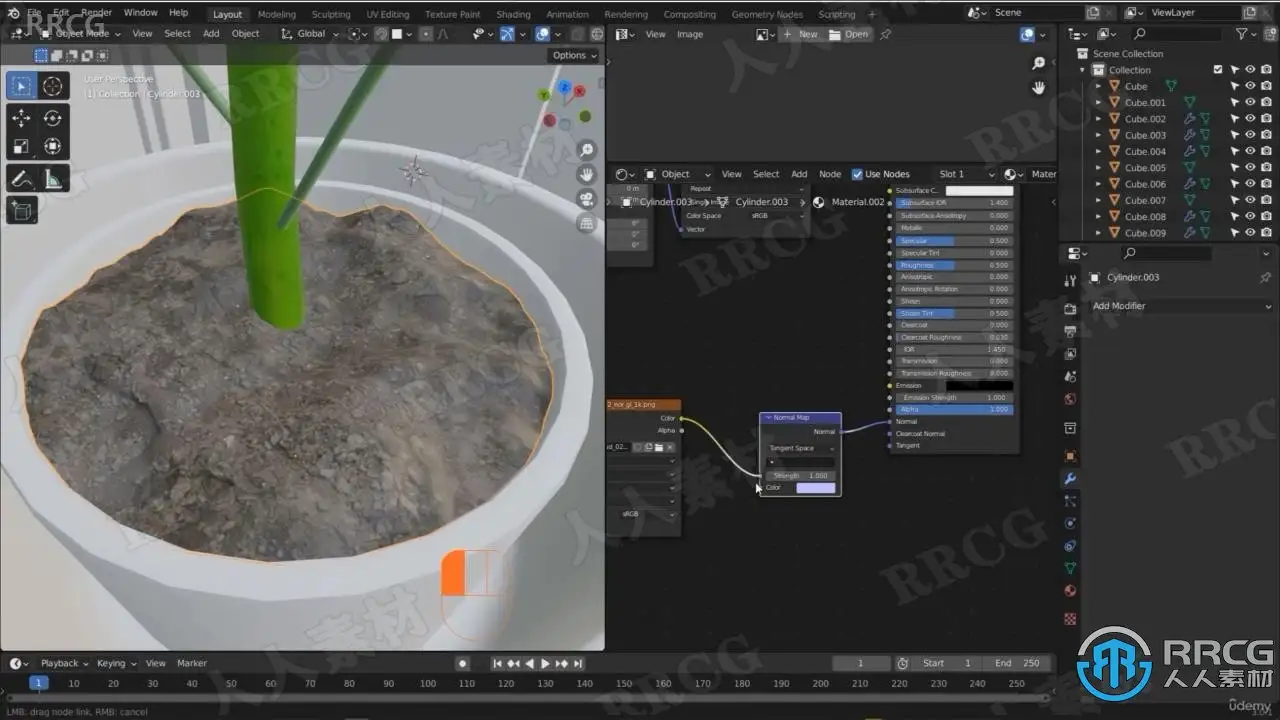Click Open button in image editor

pyautogui.click(x=849, y=34)
